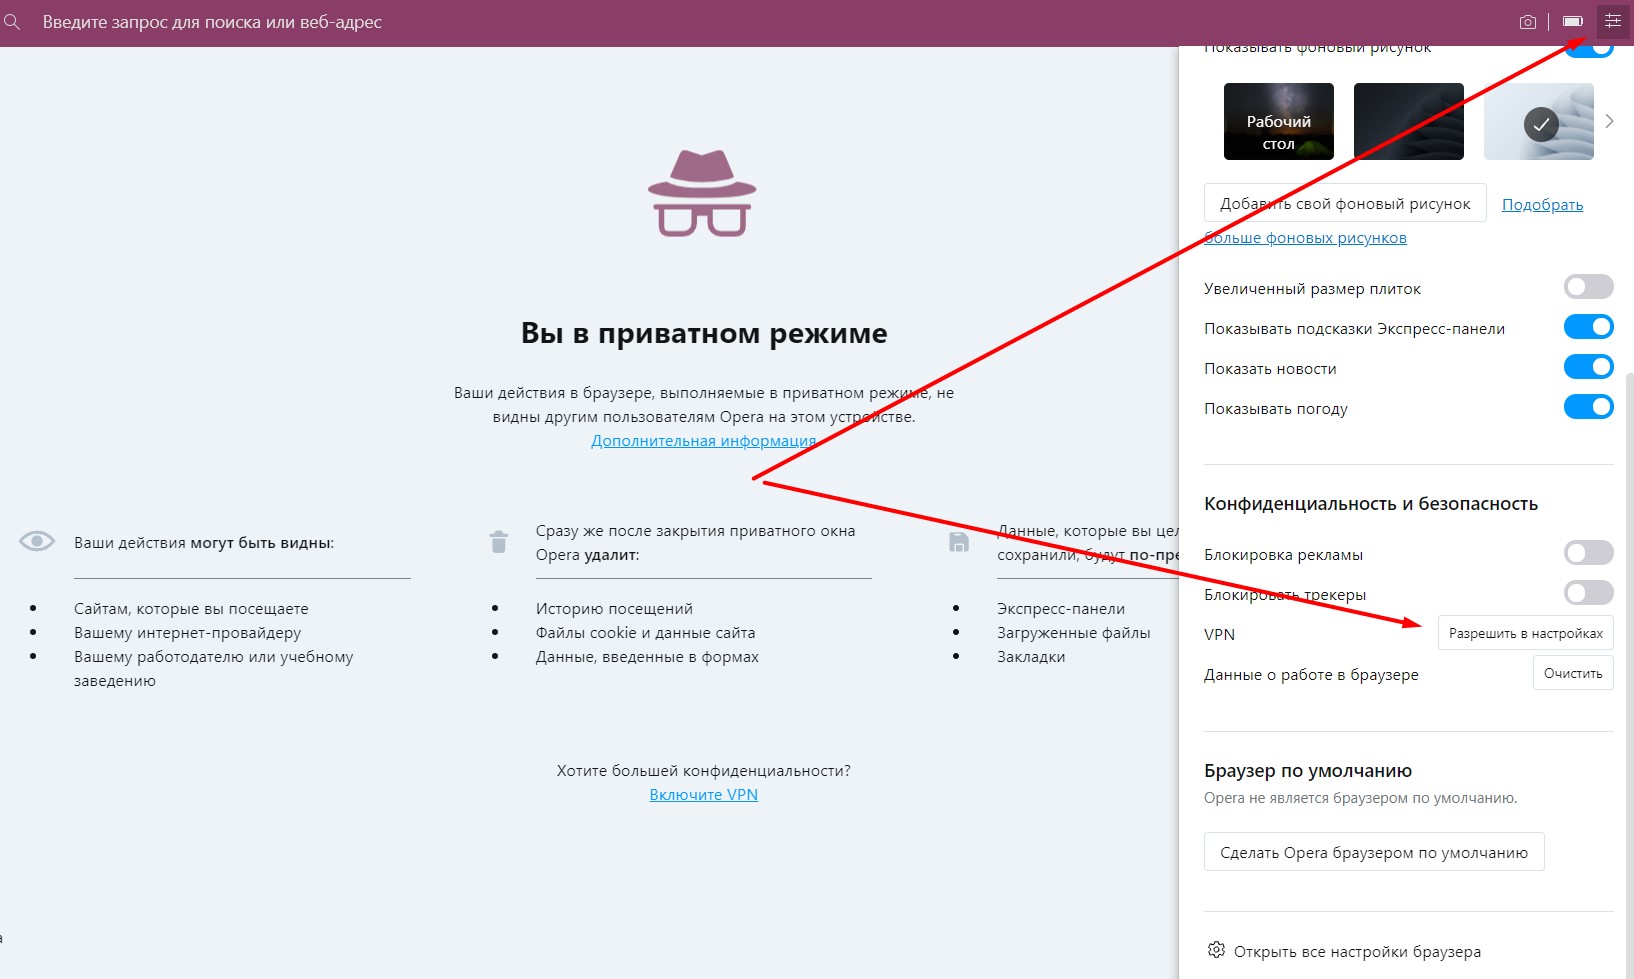The image size is (1634, 979).
Task: Click the search magnifier icon in address bar
Action: point(12,22)
